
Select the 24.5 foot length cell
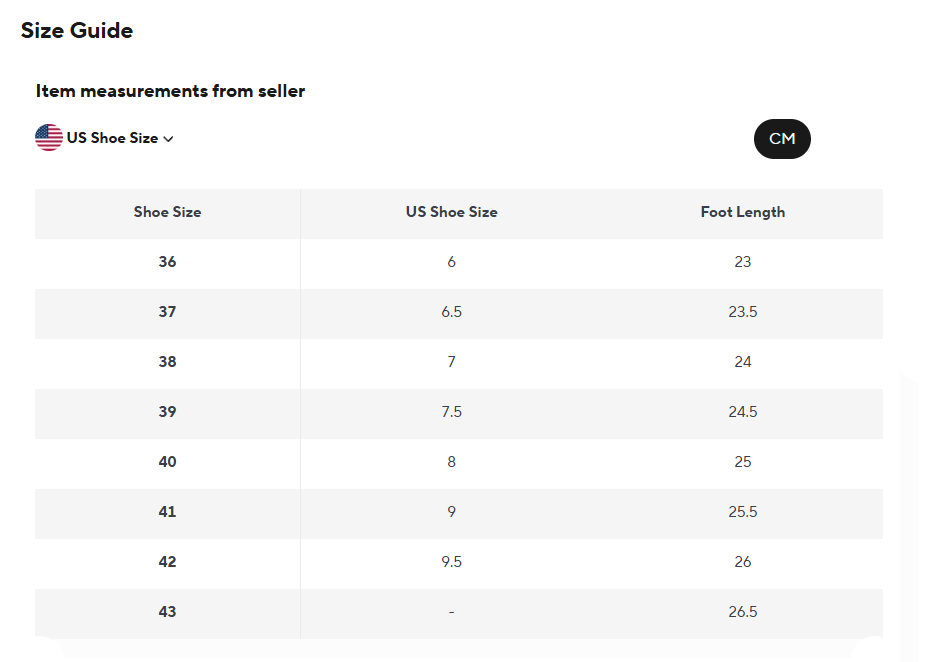pyautogui.click(x=743, y=412)
